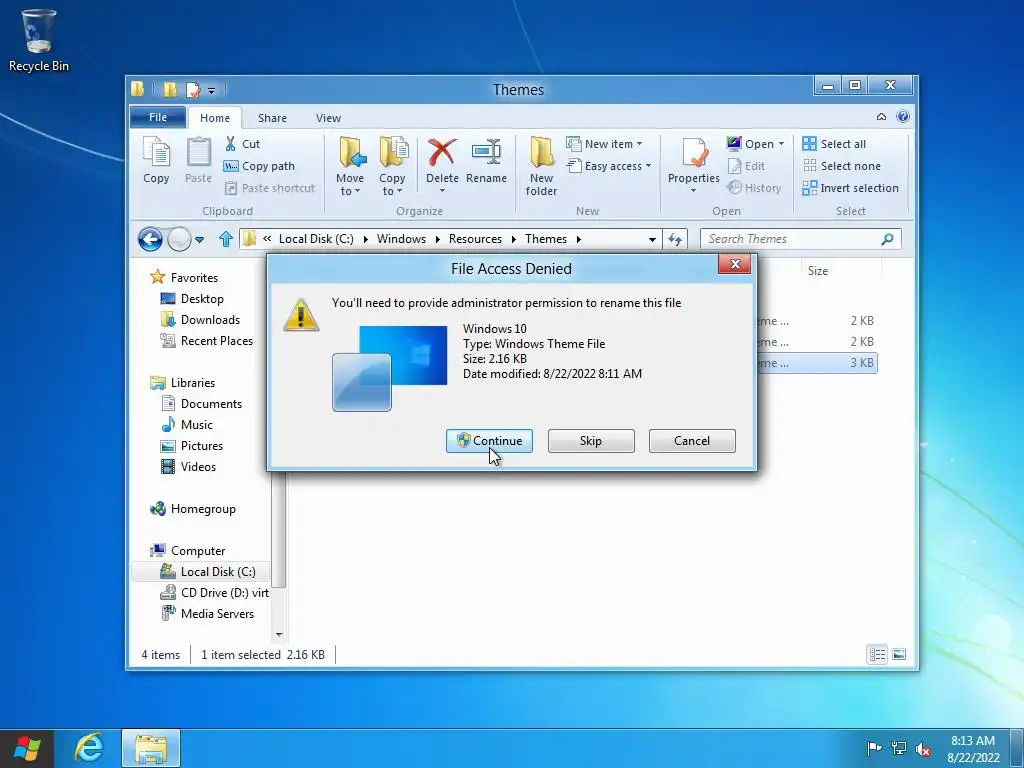Click the Cancel button in dialog
1024x768 pixels.
coord(692,441)
